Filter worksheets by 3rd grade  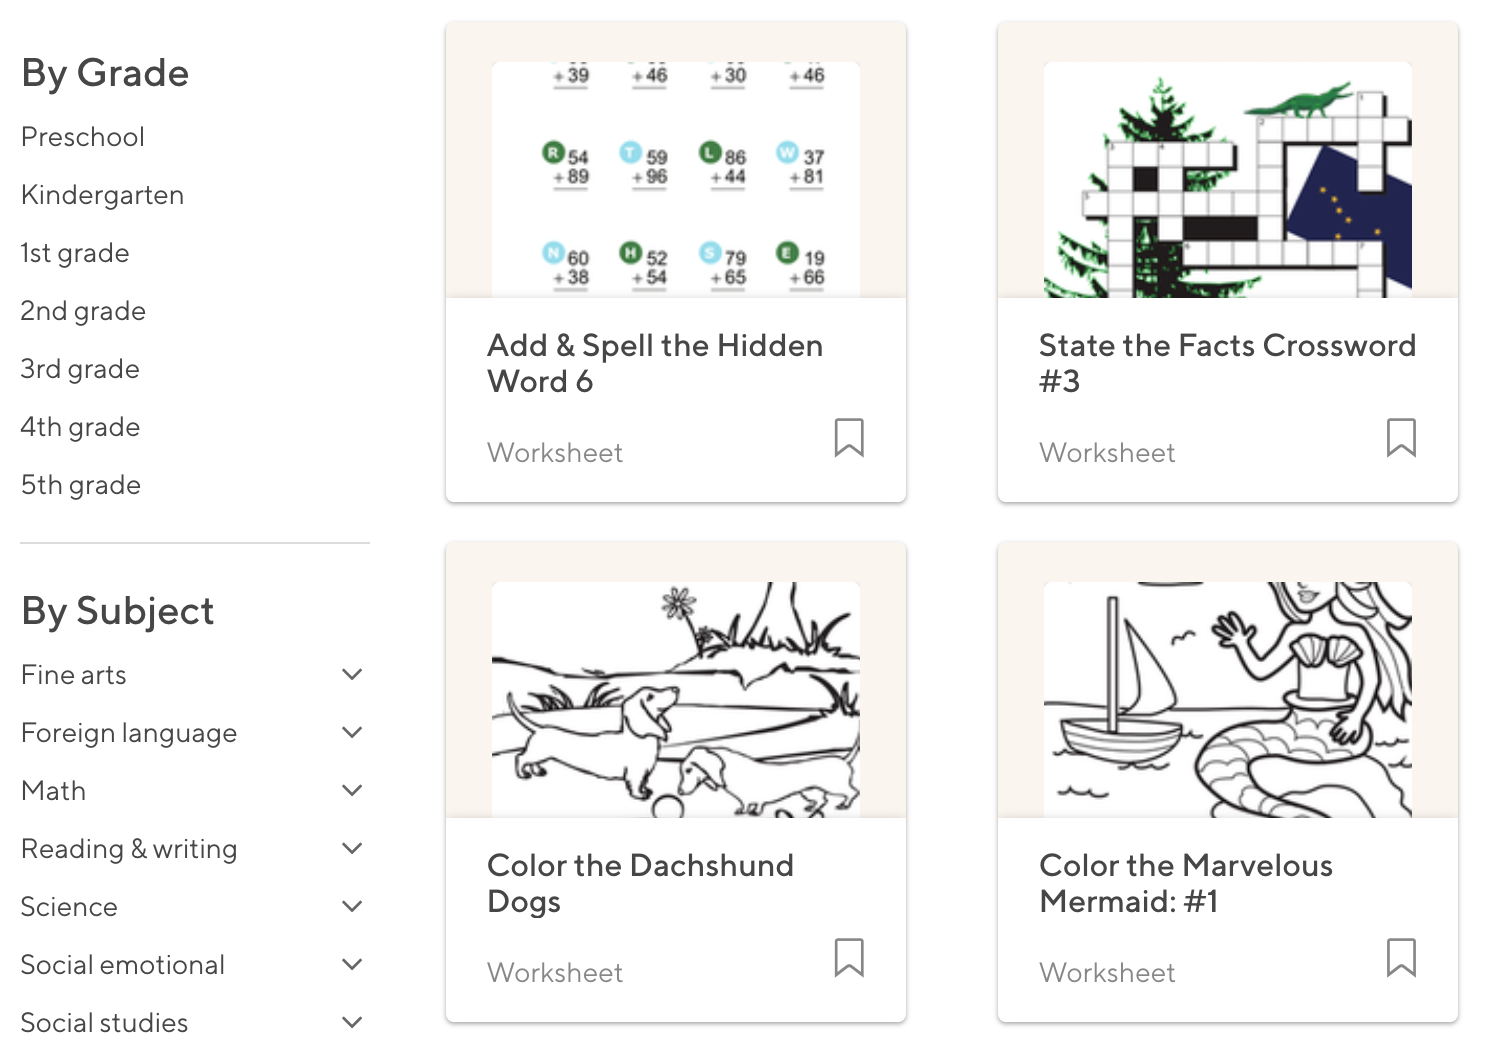pos(80,369)
